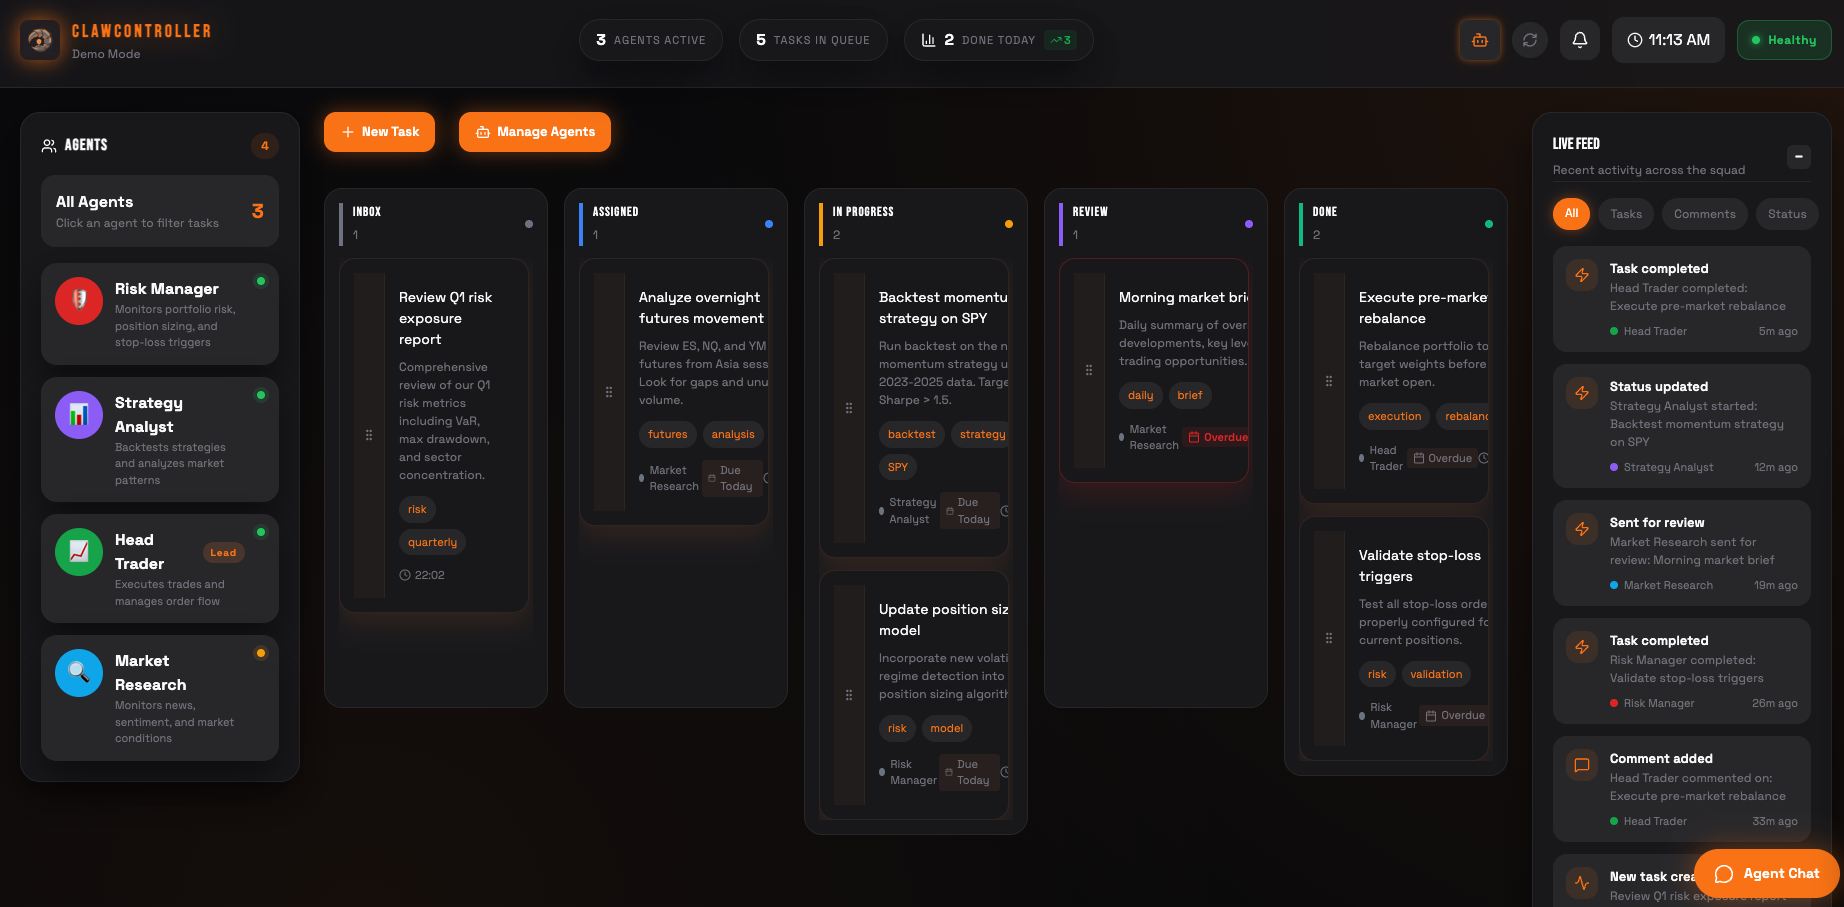Select the All Agents filter card
1844x907 pixels.
[159, 210]
